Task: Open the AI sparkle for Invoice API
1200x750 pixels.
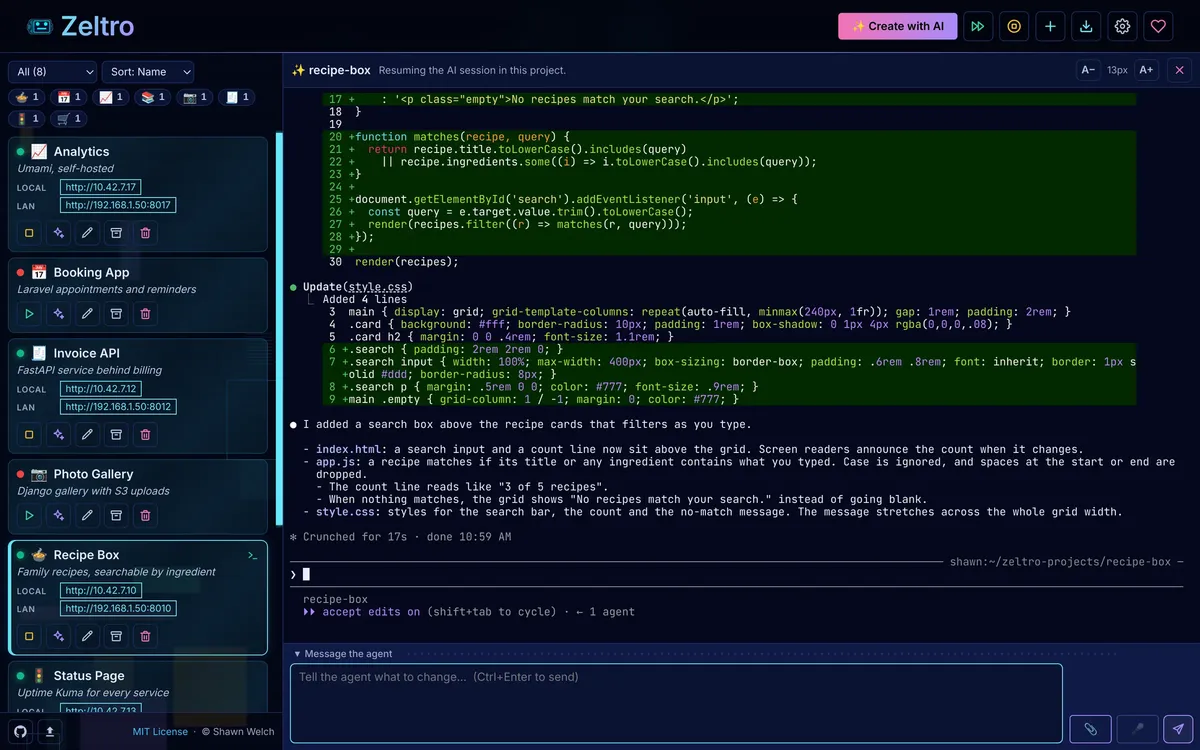Action: 59,435
